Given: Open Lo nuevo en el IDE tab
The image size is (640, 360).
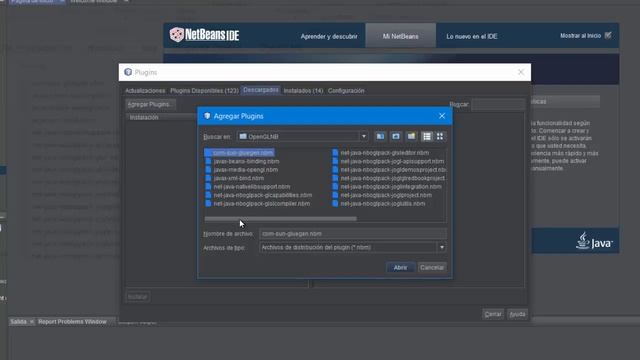Looking at the screenshot, I should (472, 36).
